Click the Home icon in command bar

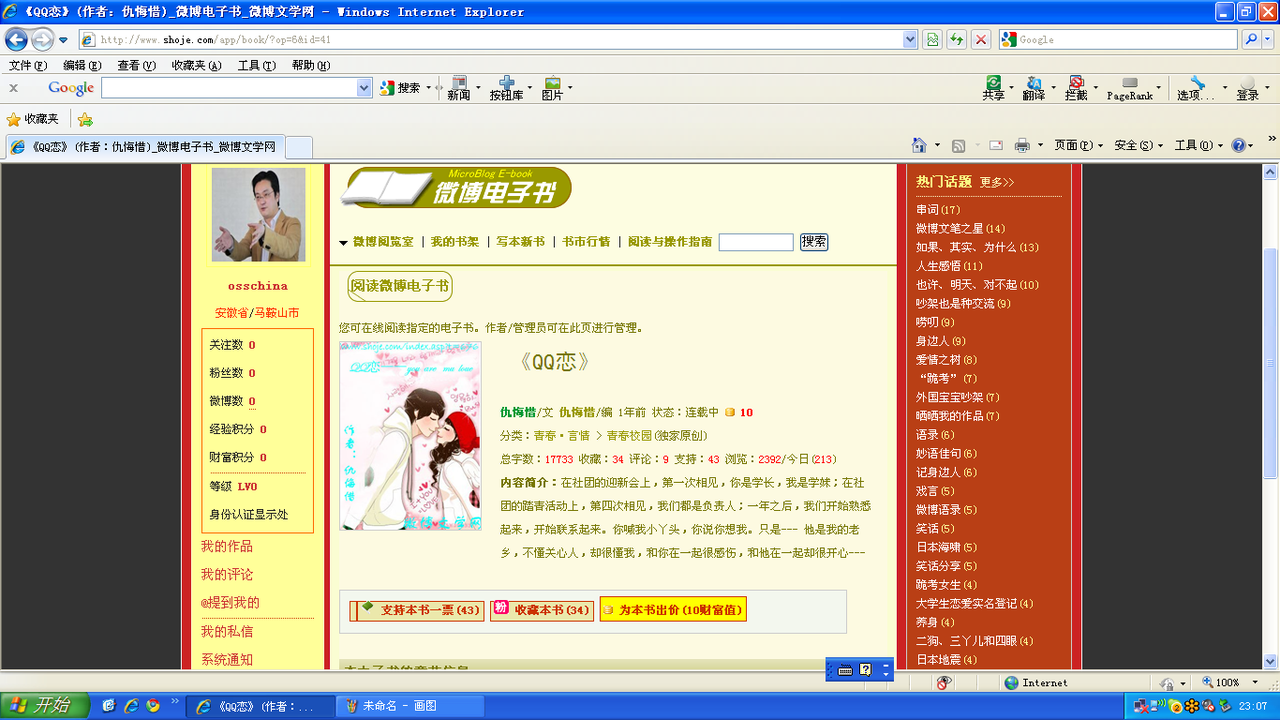(x=919, y=146)
